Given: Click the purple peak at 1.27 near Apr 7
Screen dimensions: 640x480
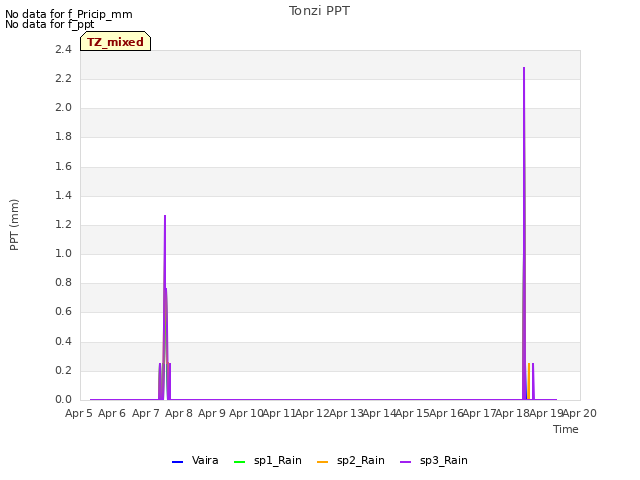Looking at the screenshot, I should (x=165, y=216).
